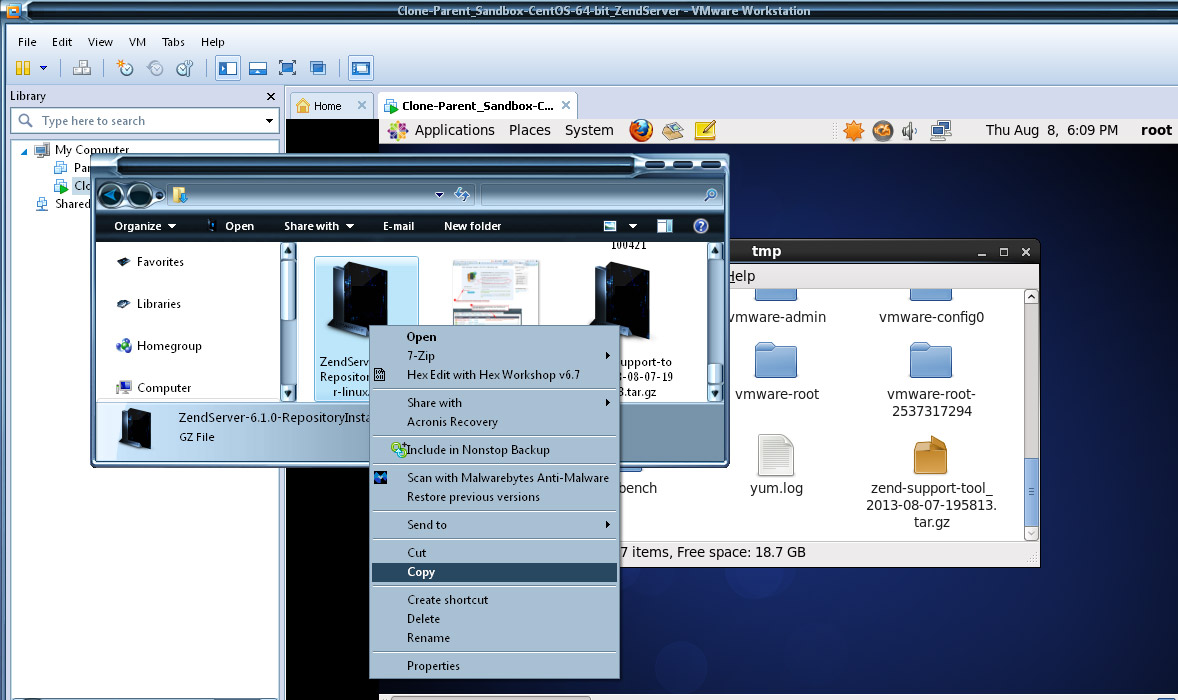Toggle the Explorer preview pane button
The width and height of the screenshot is (1178, 700).
pos(665,226)
